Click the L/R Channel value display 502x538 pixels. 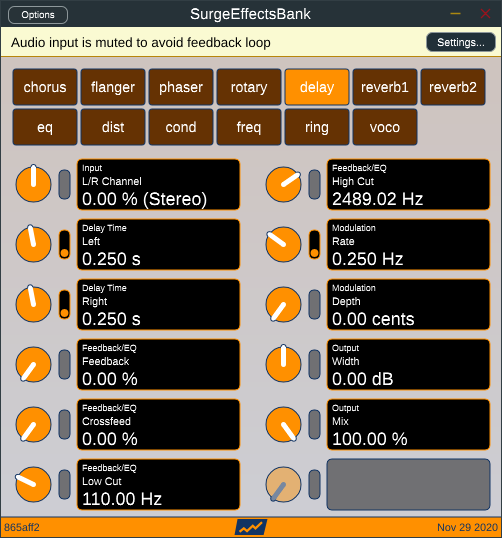point(158,184)
